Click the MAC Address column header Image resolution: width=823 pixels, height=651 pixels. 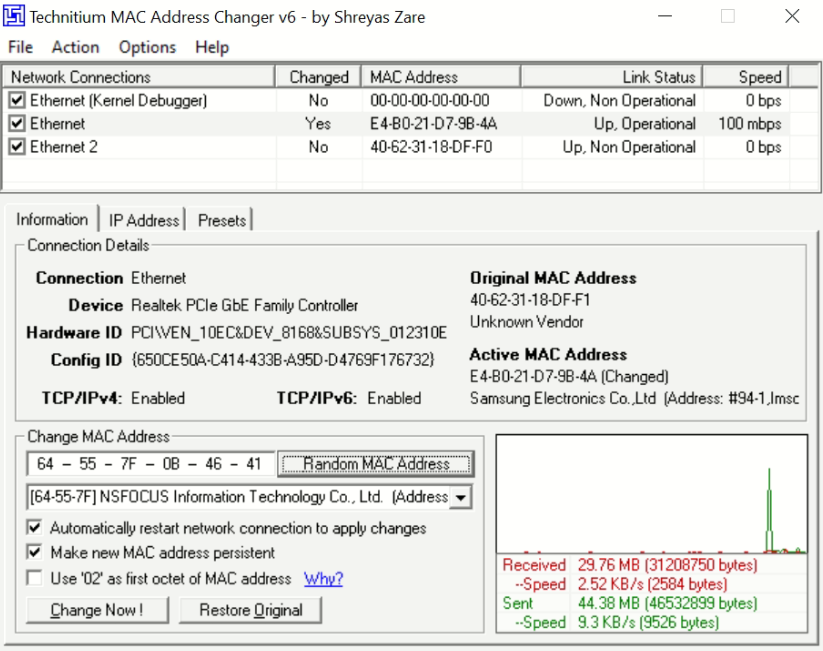point(441,77)
